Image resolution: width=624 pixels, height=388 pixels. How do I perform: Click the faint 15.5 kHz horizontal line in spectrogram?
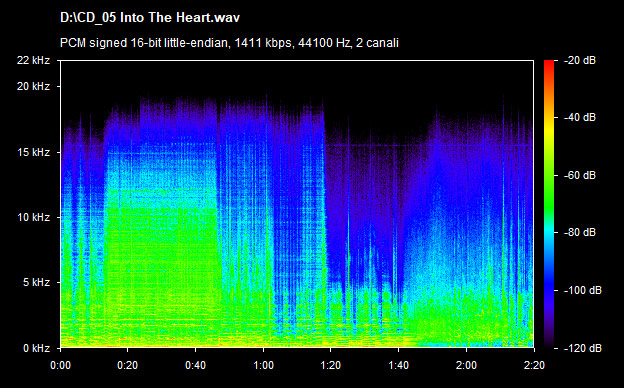429,146
